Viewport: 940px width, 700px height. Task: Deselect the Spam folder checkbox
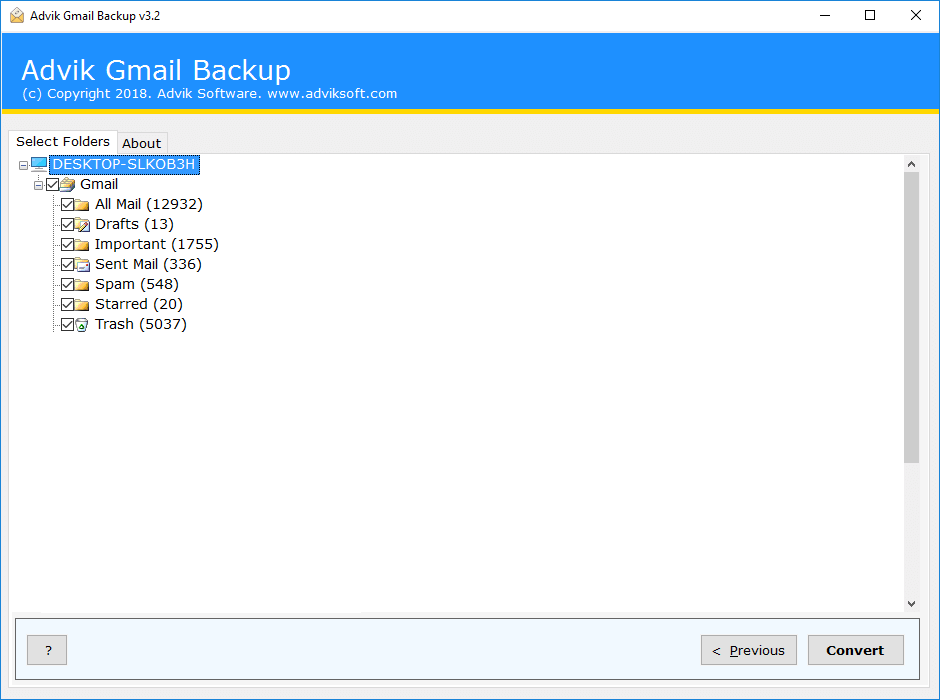tap(67, 284)
